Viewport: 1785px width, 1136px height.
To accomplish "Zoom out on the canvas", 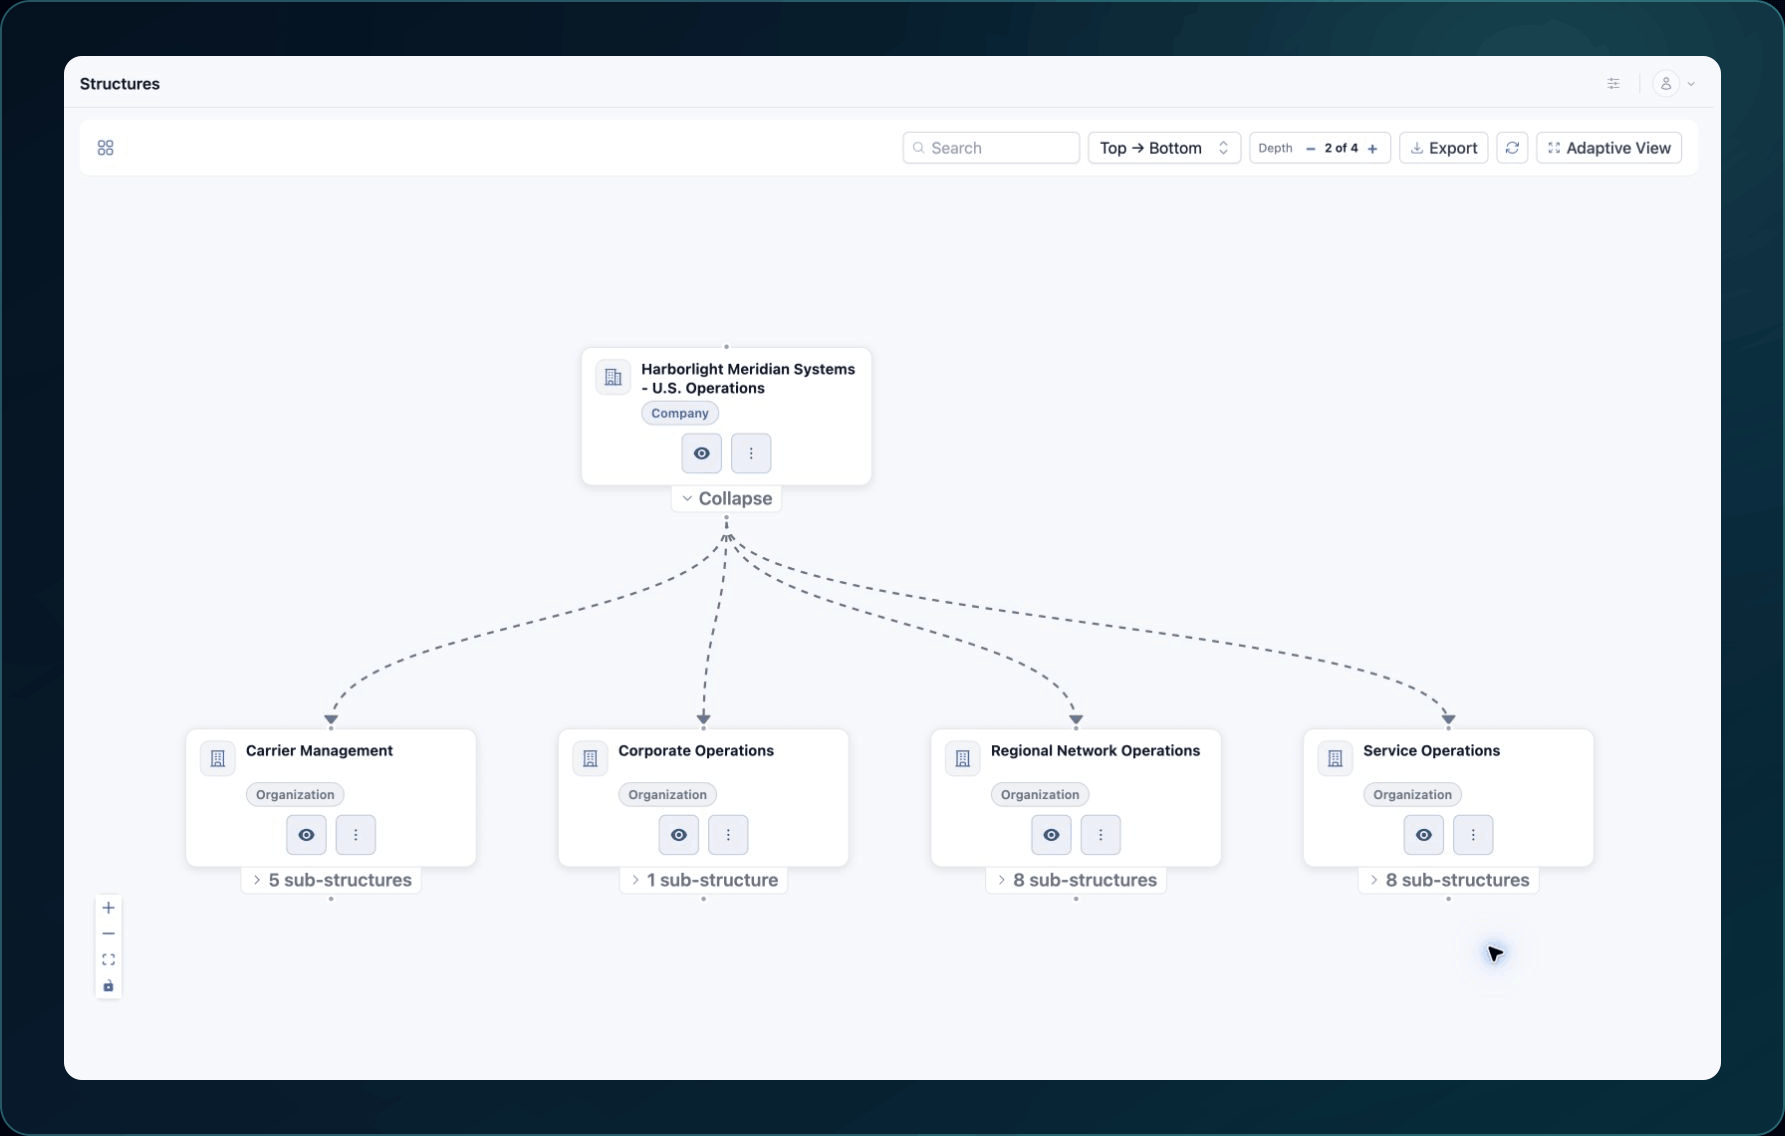I will point(108,934).
